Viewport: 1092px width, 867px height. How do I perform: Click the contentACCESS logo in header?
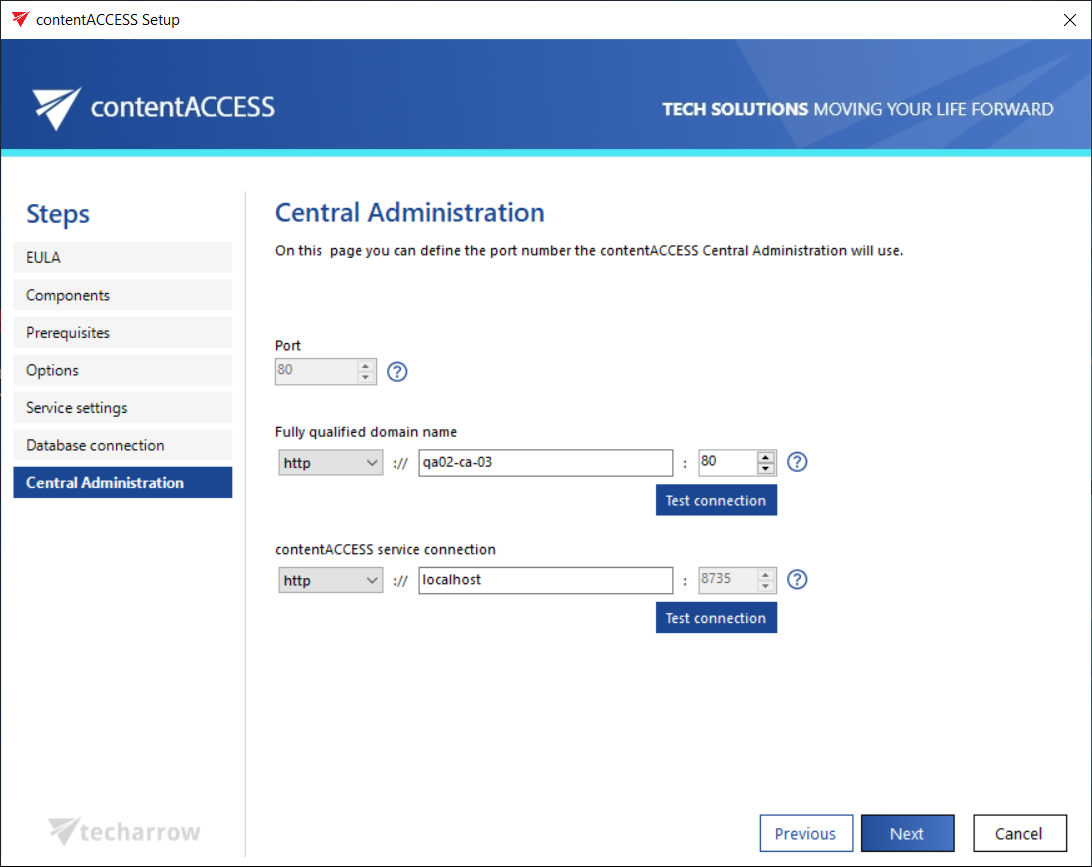(x=153, y=107)
